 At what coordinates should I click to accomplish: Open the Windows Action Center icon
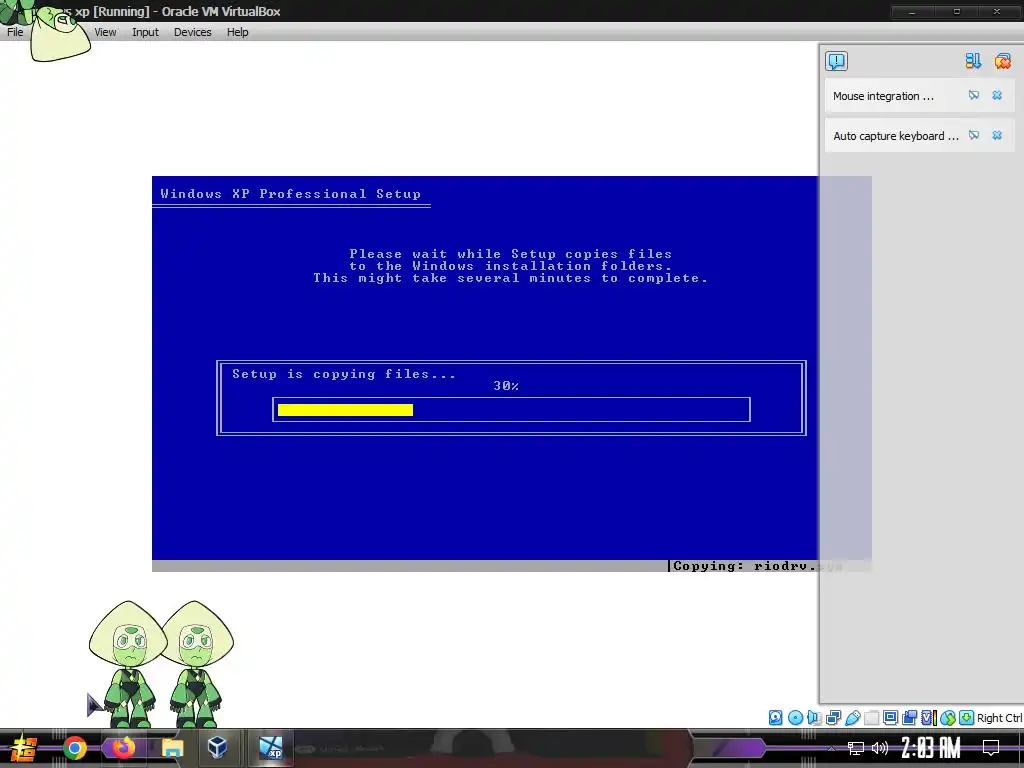click(991, 748)
